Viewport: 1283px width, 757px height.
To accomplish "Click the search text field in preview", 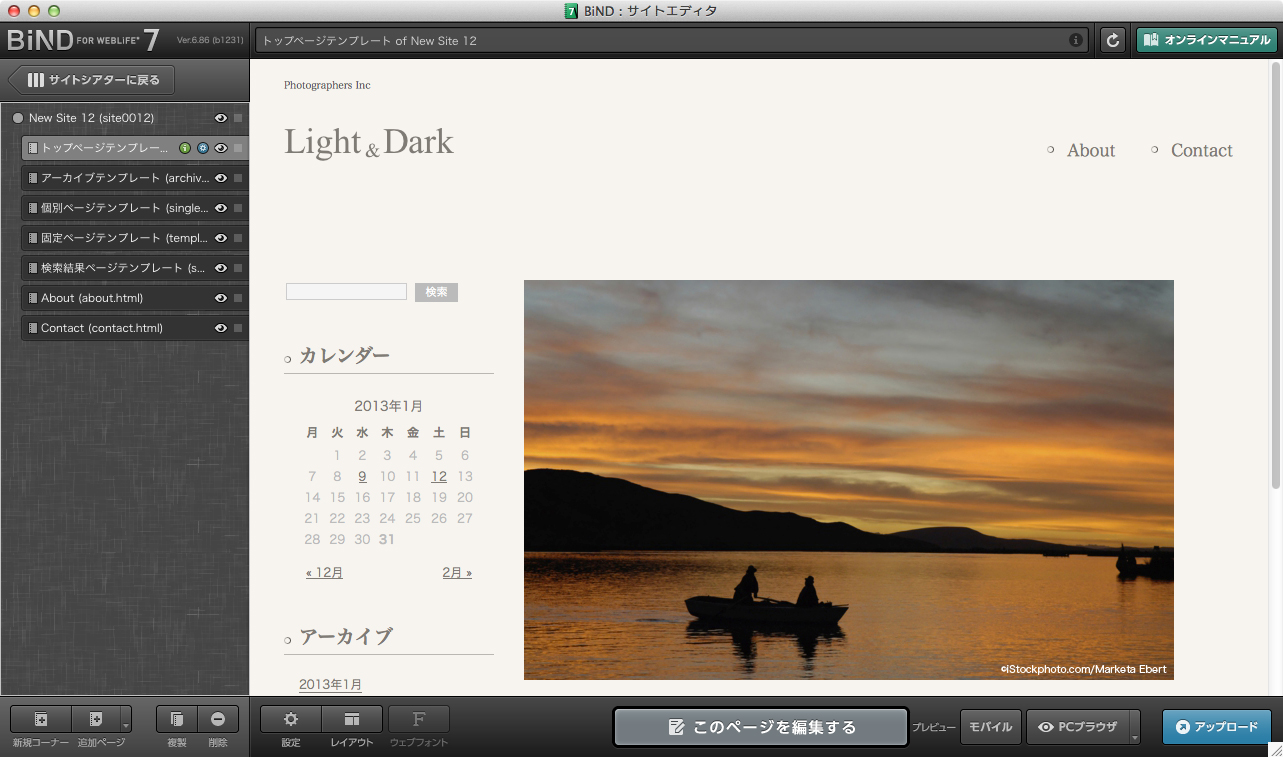I will point(346,292).
